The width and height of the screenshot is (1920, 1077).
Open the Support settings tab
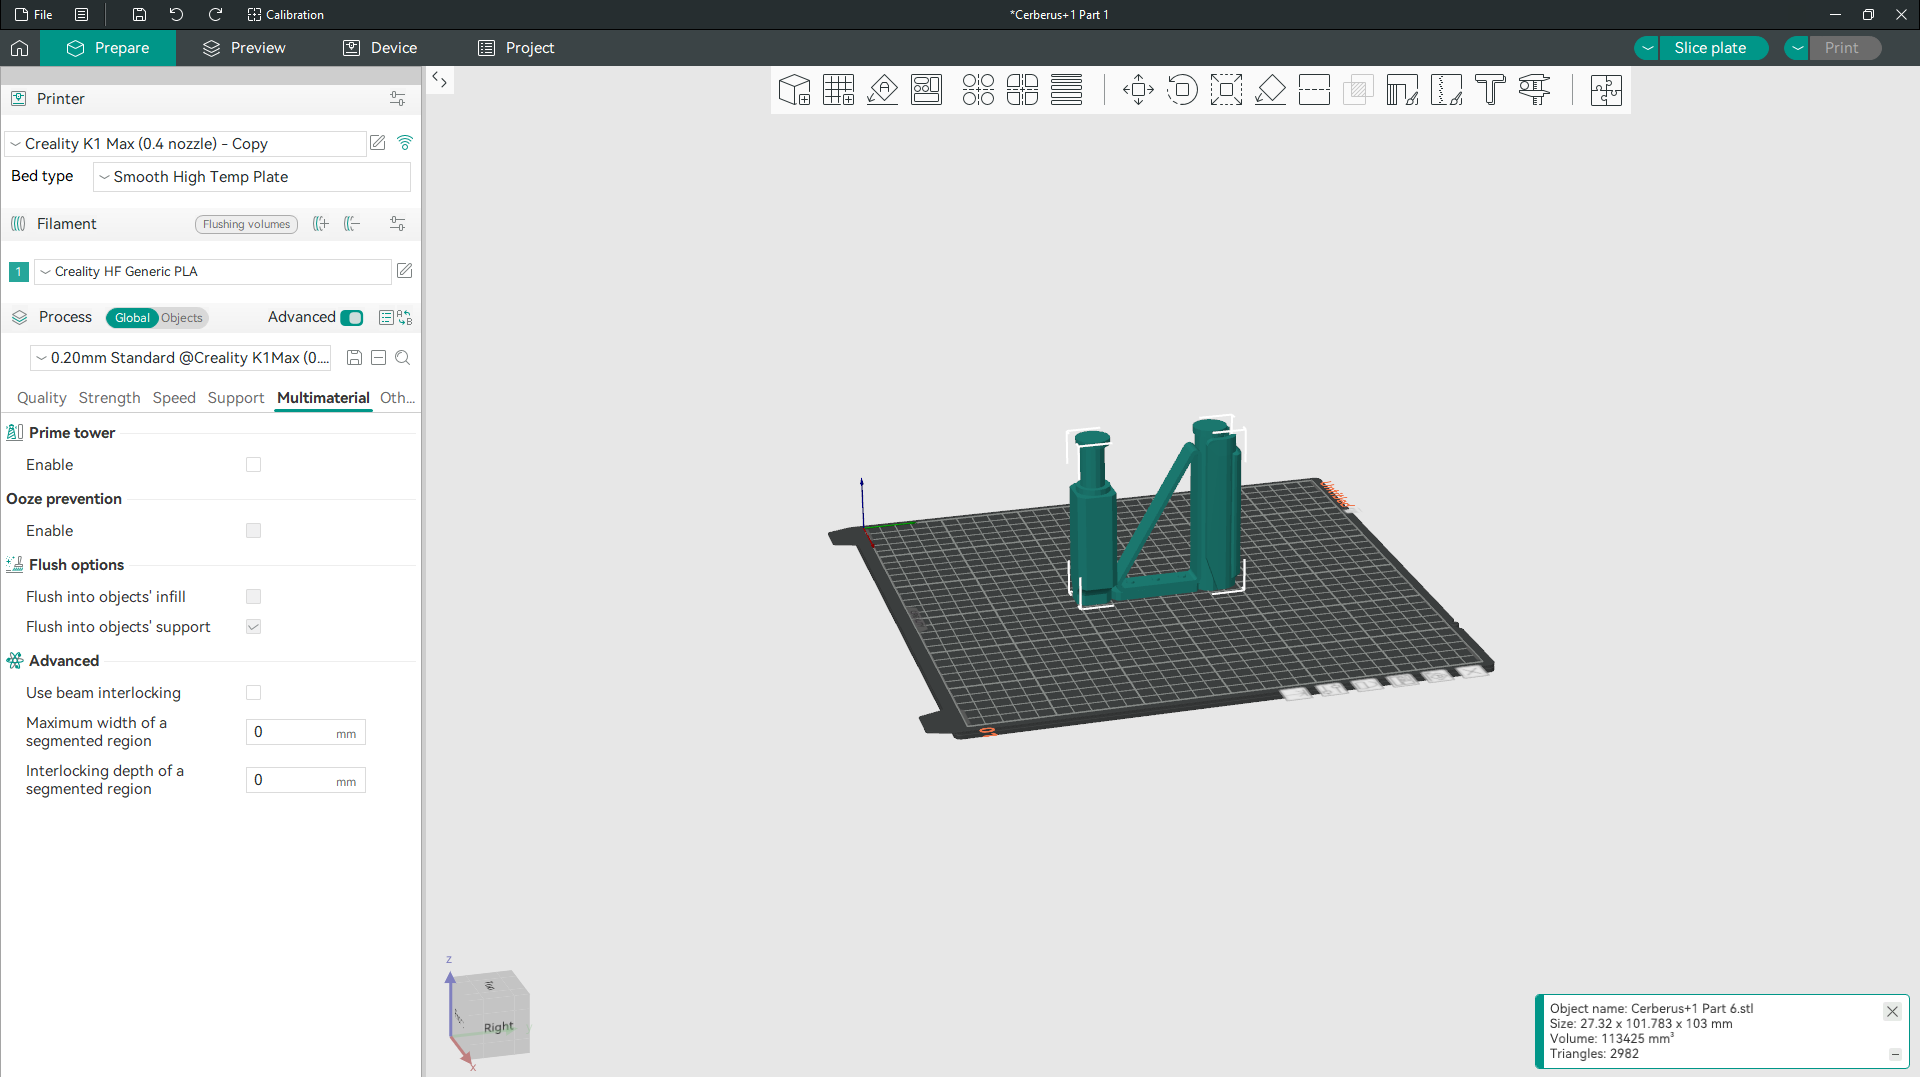coord(235,398)
